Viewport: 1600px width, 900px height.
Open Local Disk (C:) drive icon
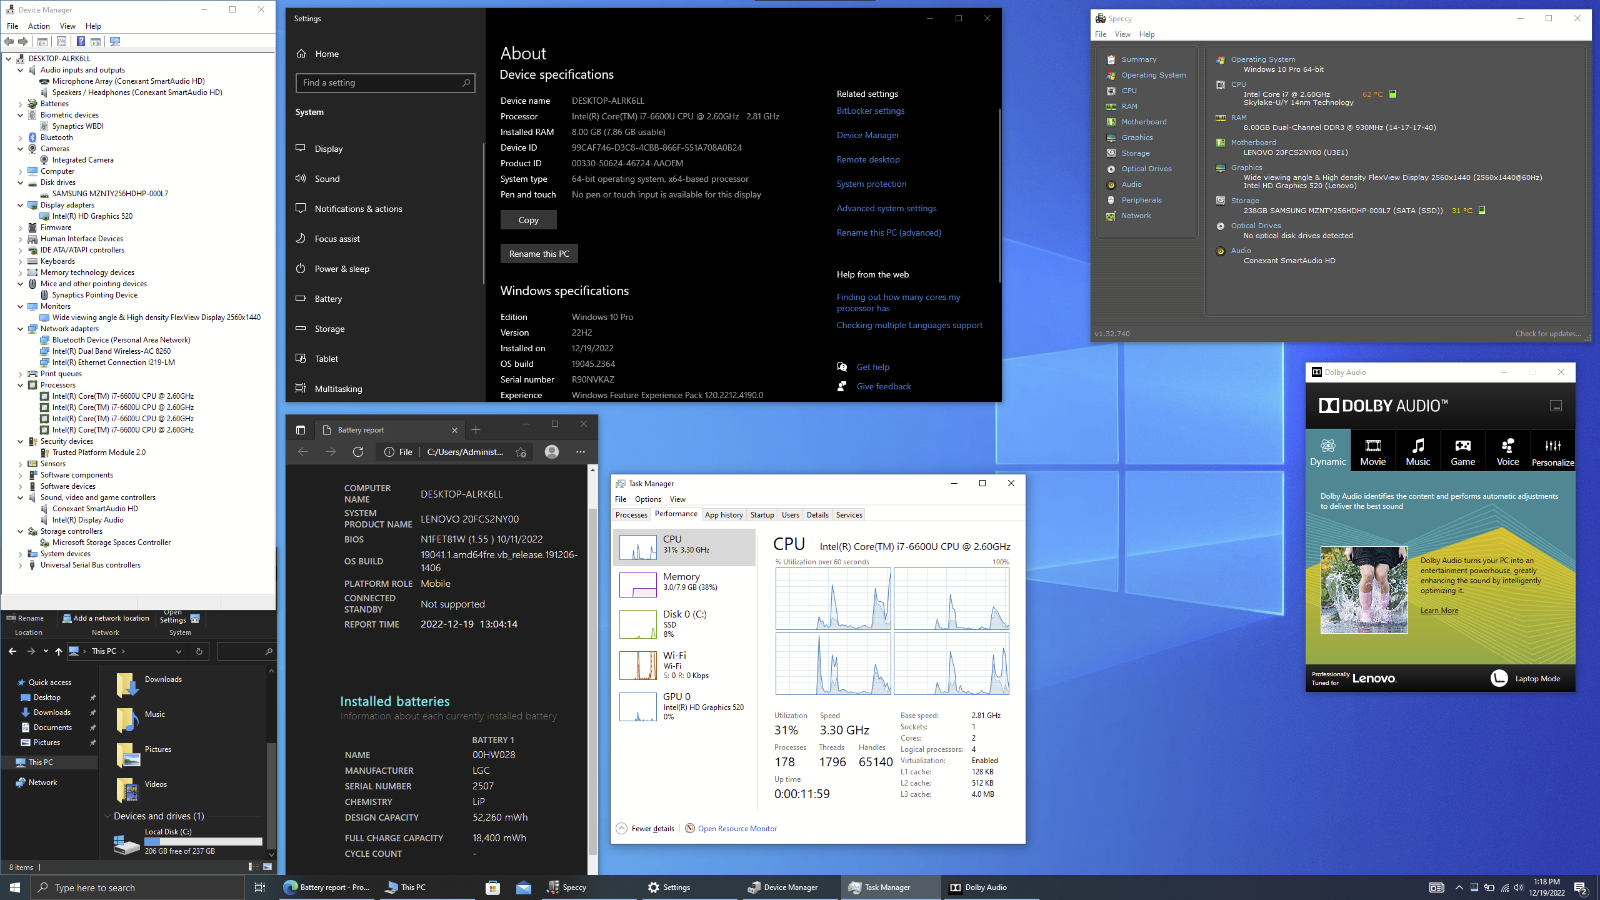pos(127,846)
